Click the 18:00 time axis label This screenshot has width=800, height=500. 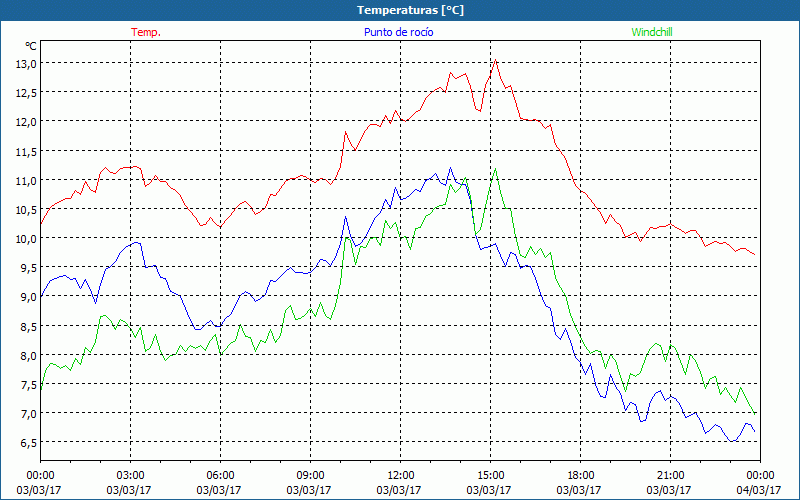click(579, 476)
